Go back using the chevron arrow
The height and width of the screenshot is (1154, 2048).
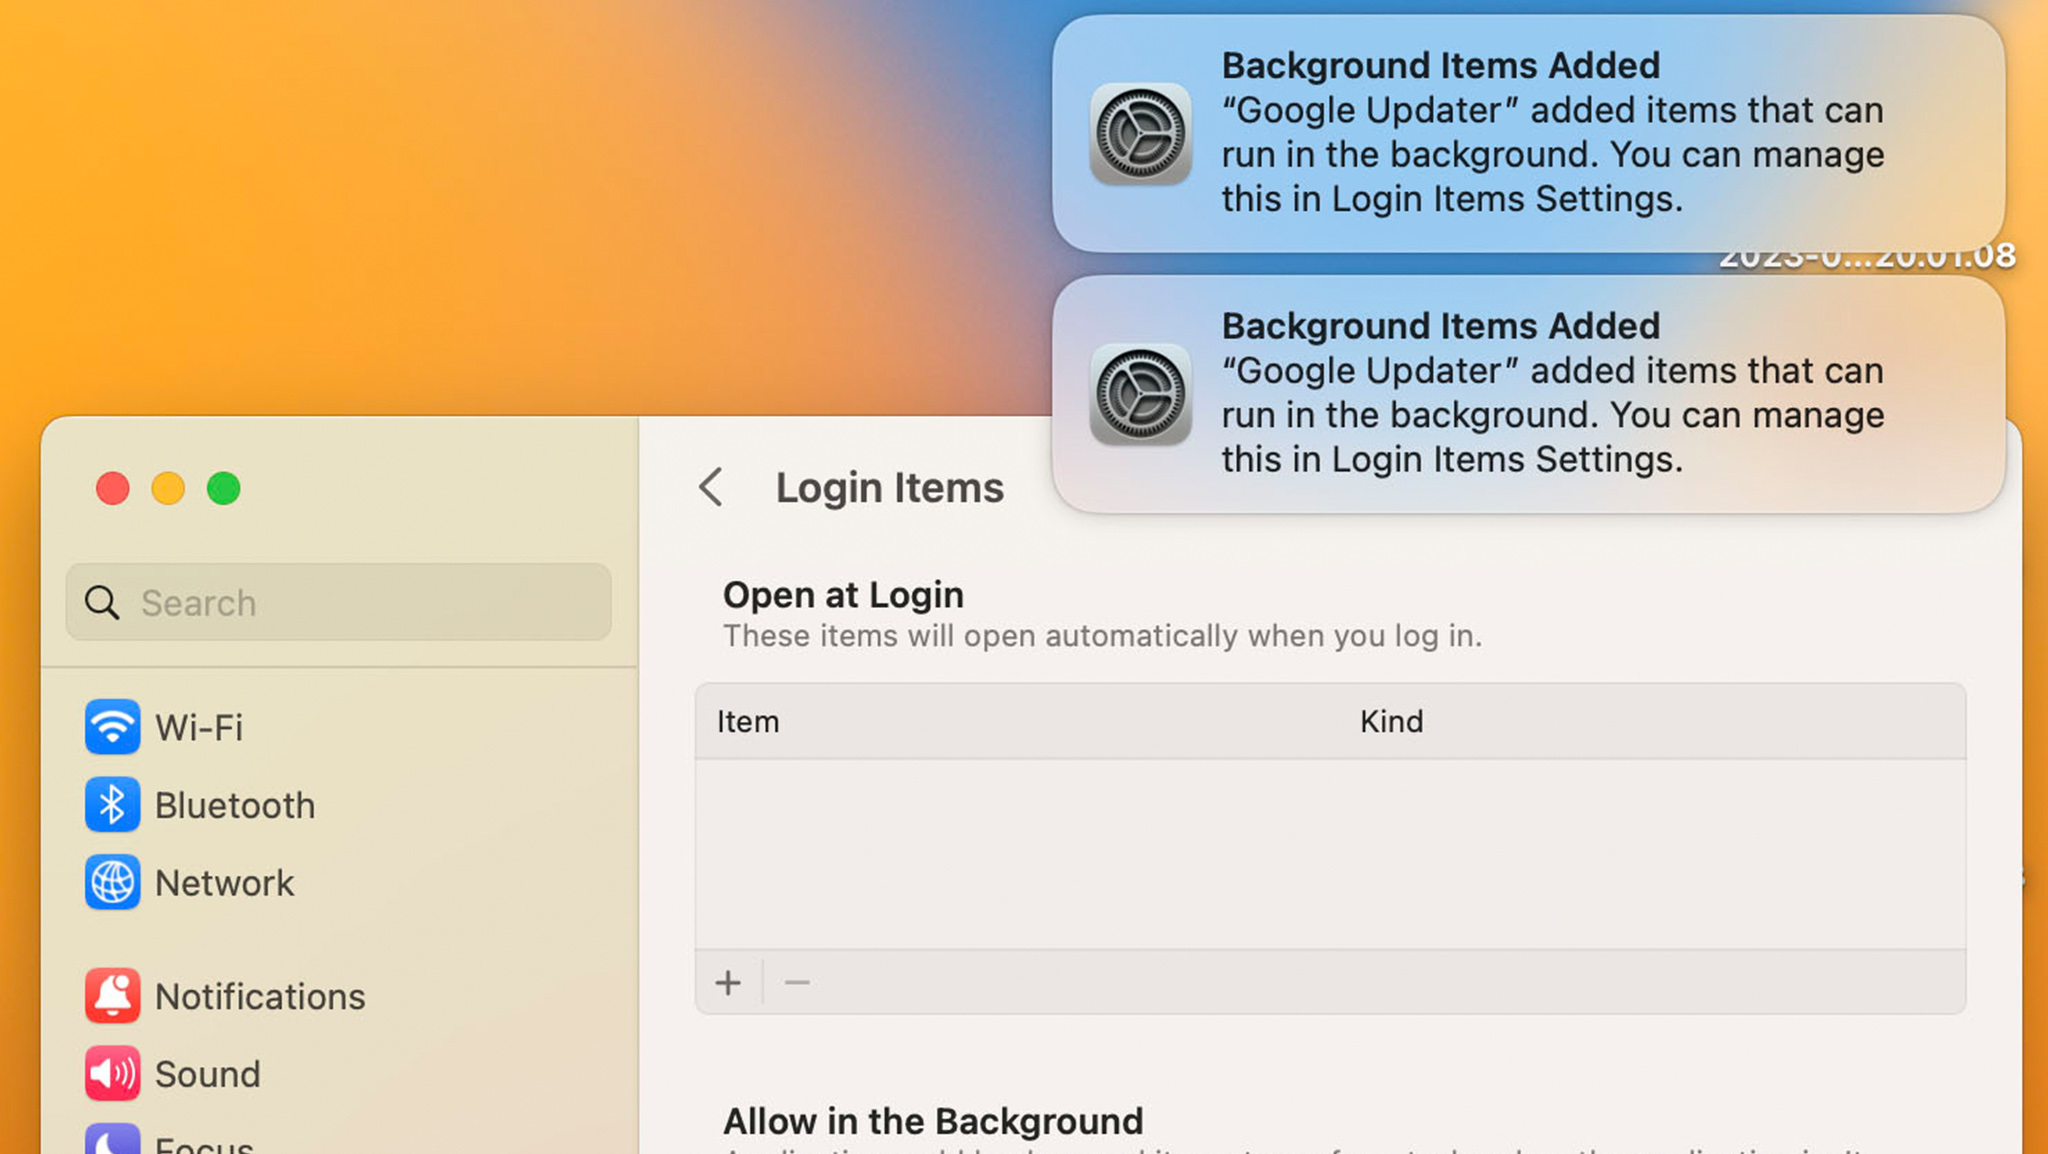pos(711,488)
